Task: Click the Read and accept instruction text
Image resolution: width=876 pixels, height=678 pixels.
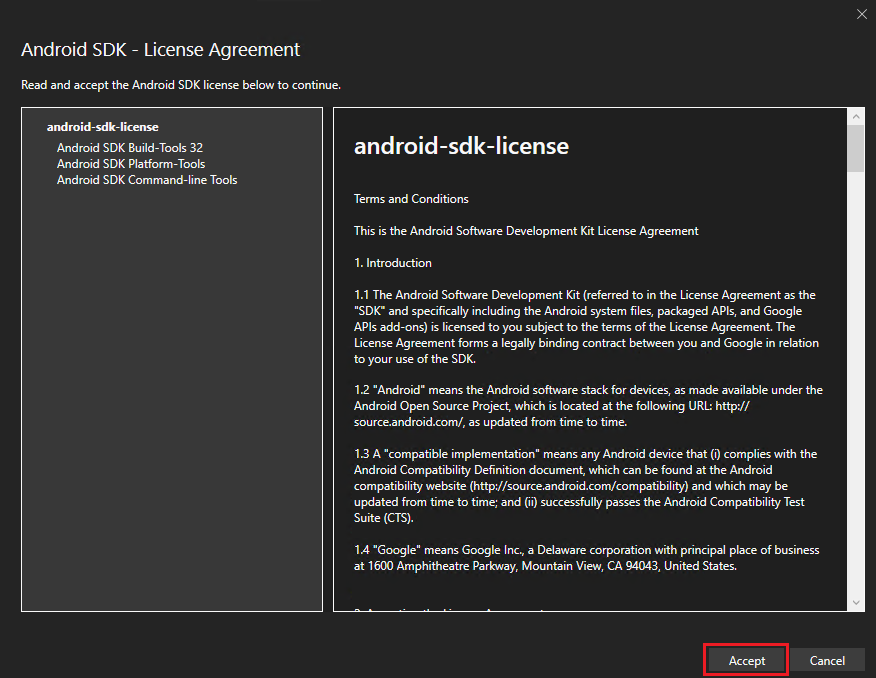Action: click(181, 85)
